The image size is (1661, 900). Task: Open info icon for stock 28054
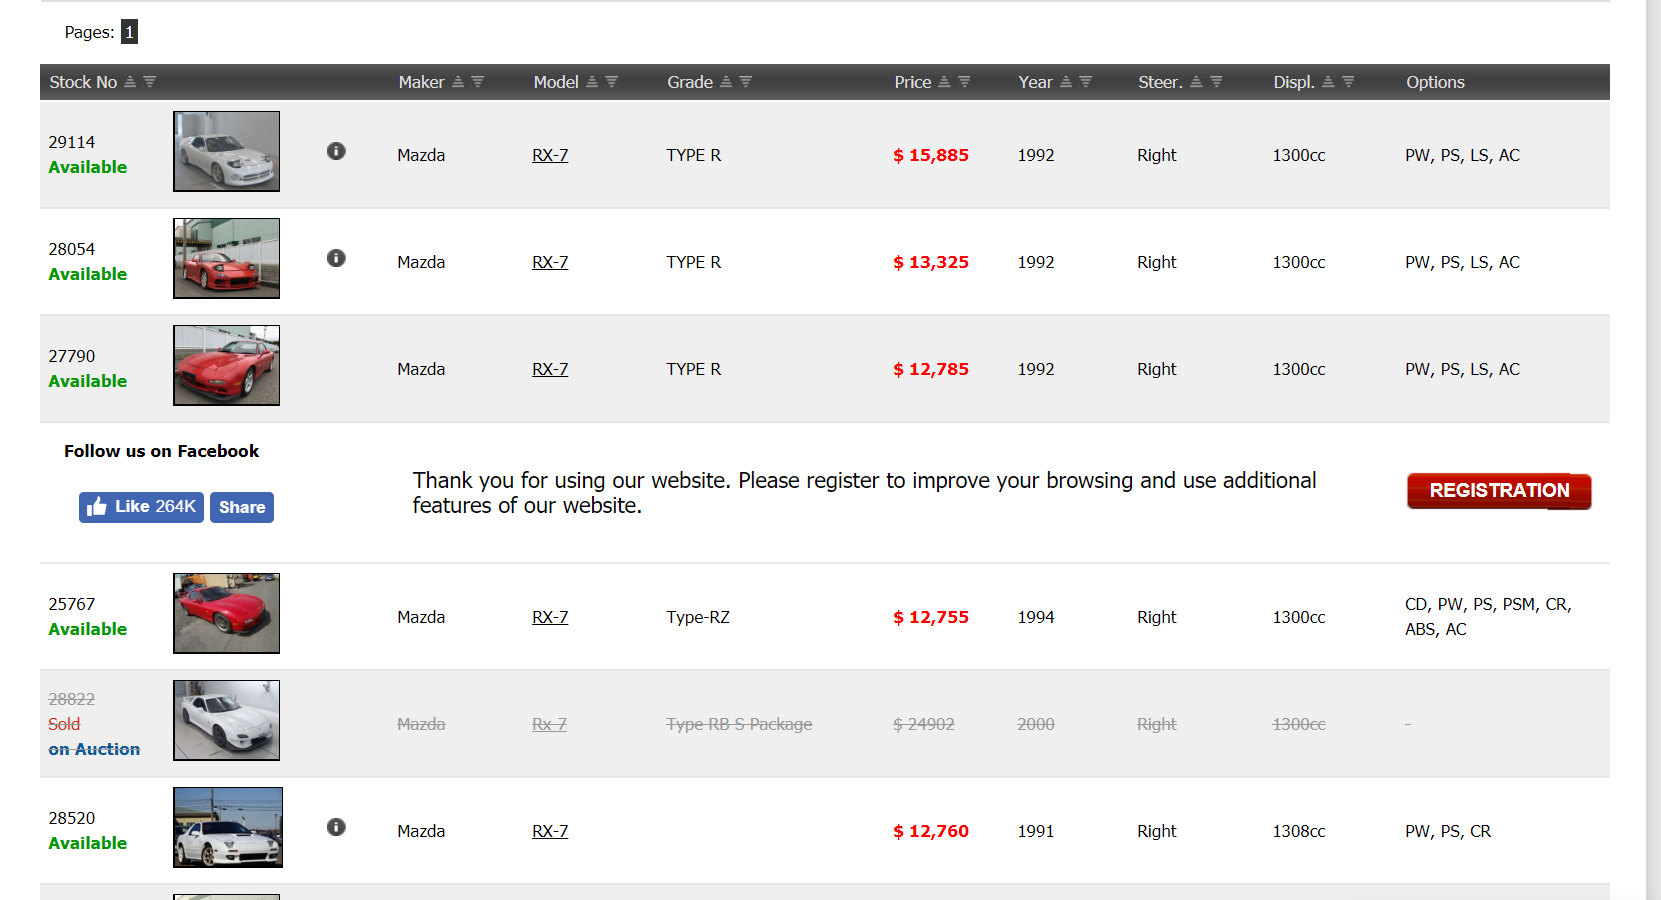pos(336,258)
